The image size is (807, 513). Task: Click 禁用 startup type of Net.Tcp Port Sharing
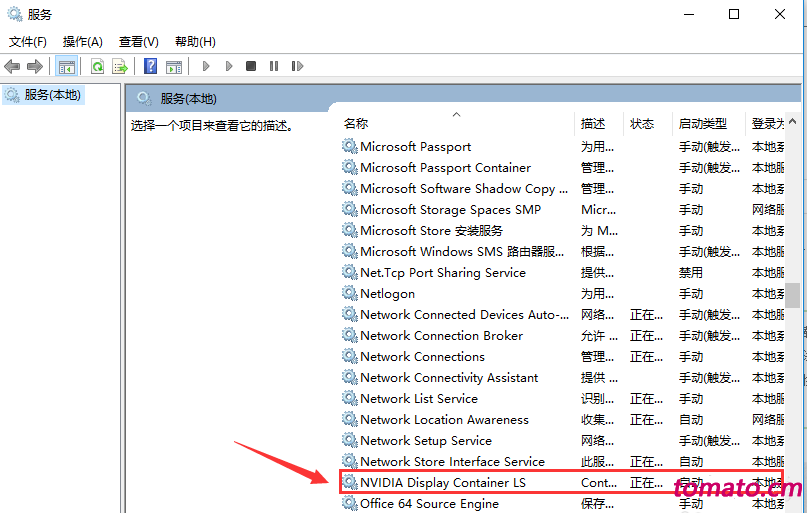[x=691, y=273]
